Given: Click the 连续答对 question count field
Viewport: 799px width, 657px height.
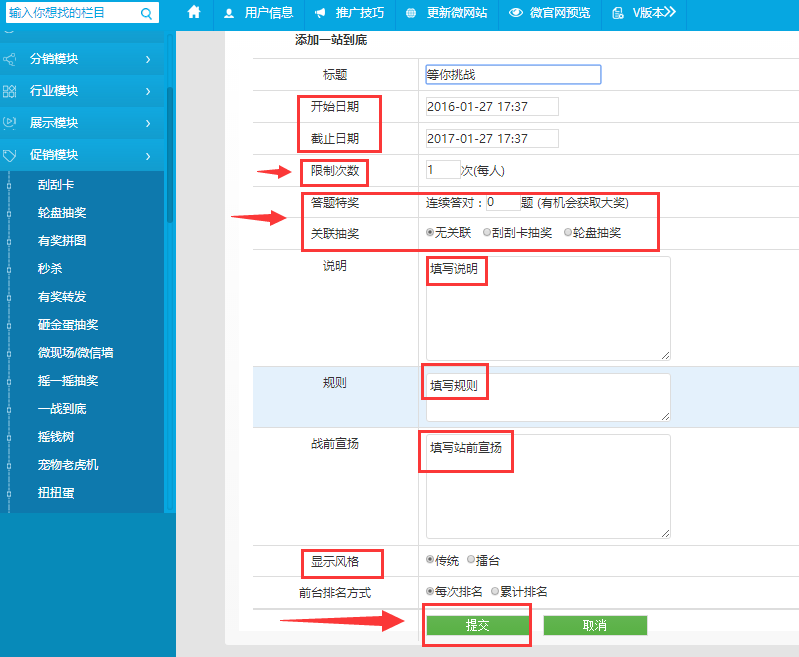Looking at the screenshot, I should tap(502, 202).
